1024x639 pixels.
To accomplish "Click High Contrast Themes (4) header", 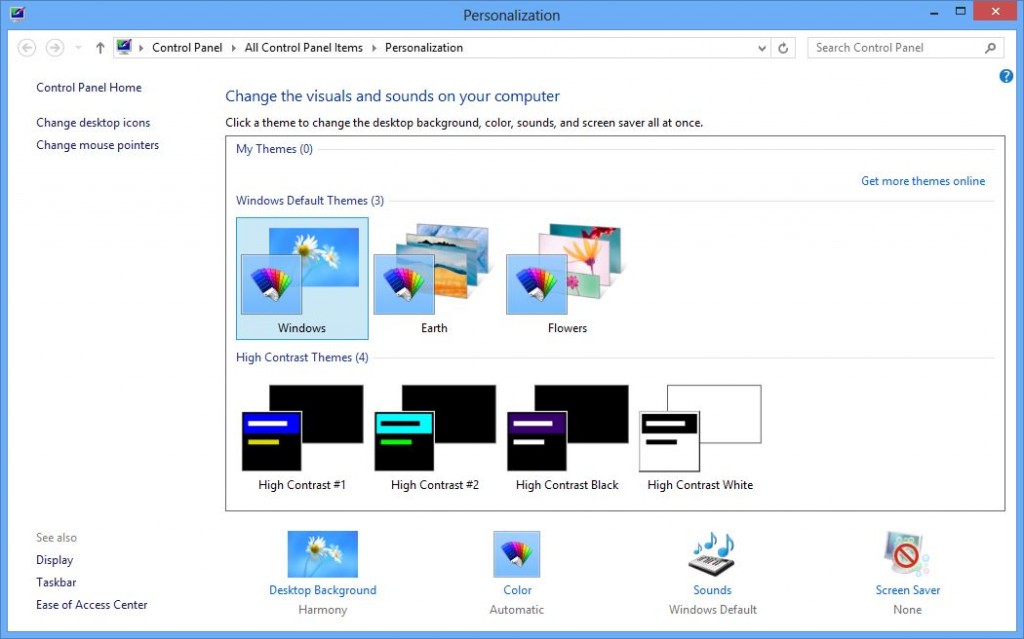I will (x=302, y=357).
